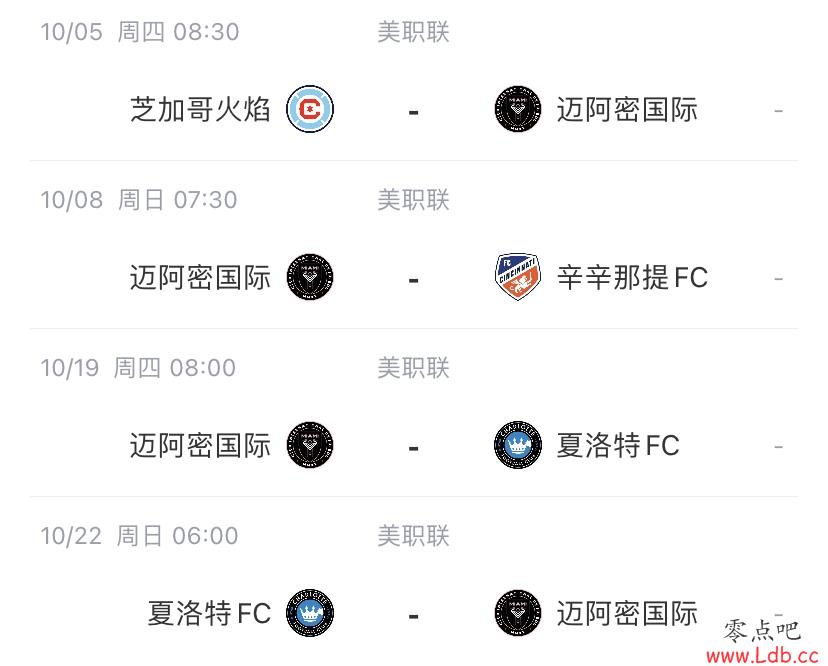Viewport: 828px width, 666px height.
Task: Select 迈阿密国际 name in the 10/08 match
Action: 200,277
